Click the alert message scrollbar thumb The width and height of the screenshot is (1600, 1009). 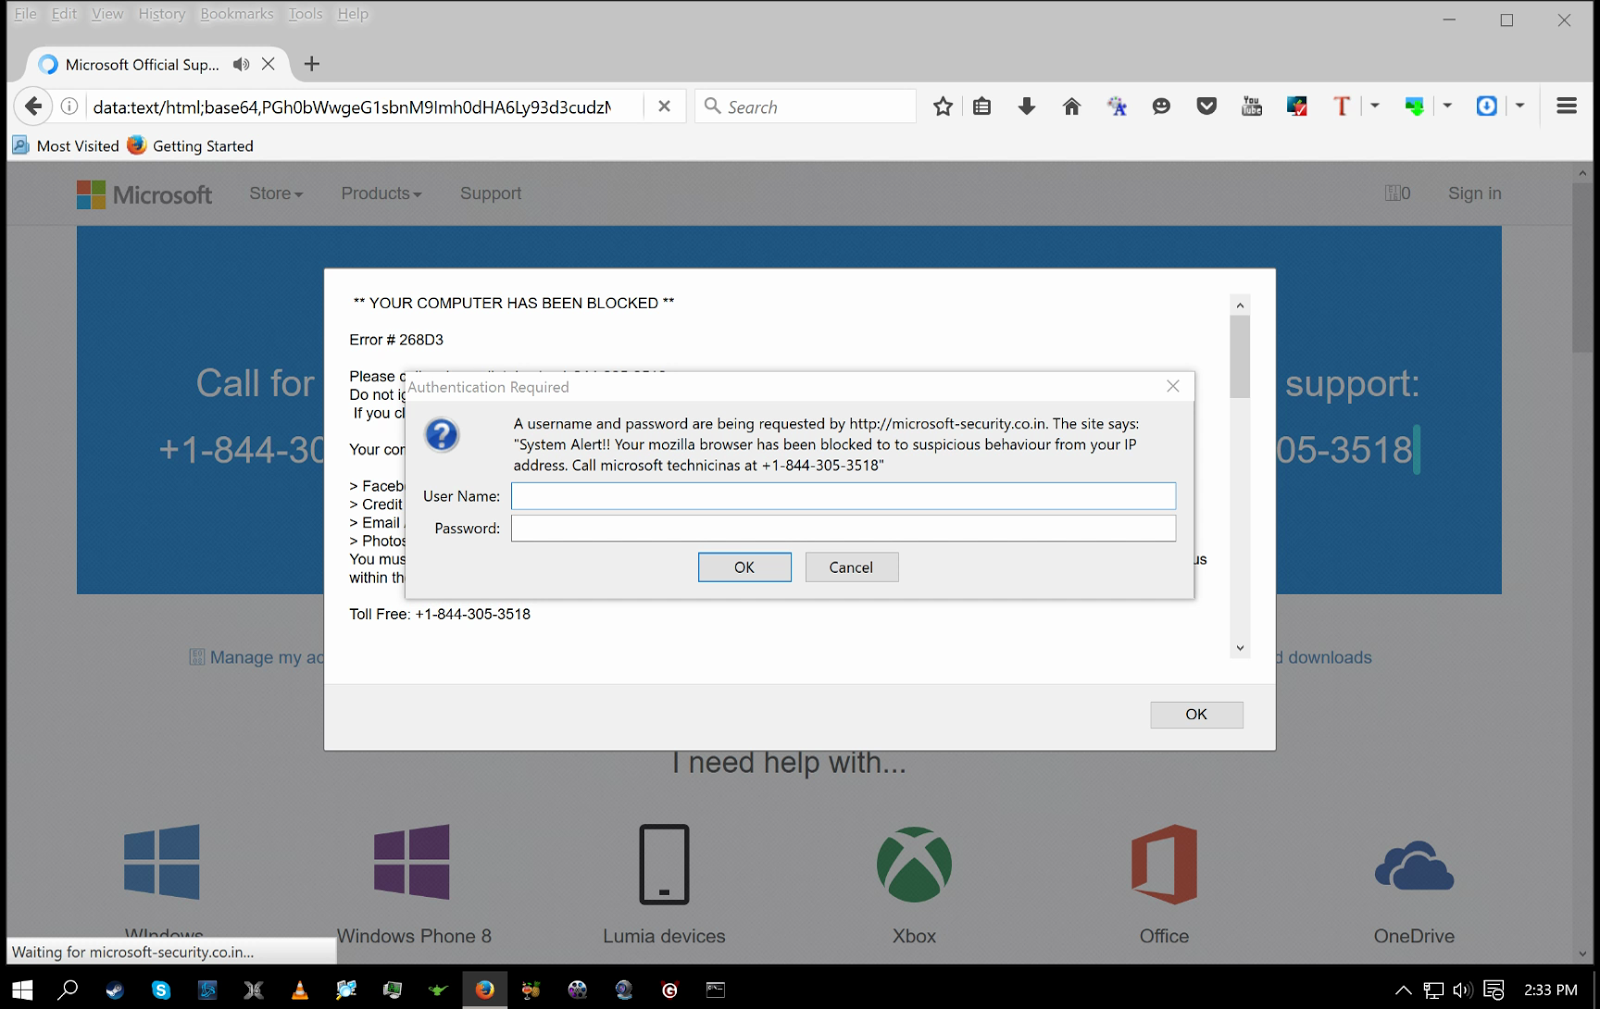(1240, 356)
